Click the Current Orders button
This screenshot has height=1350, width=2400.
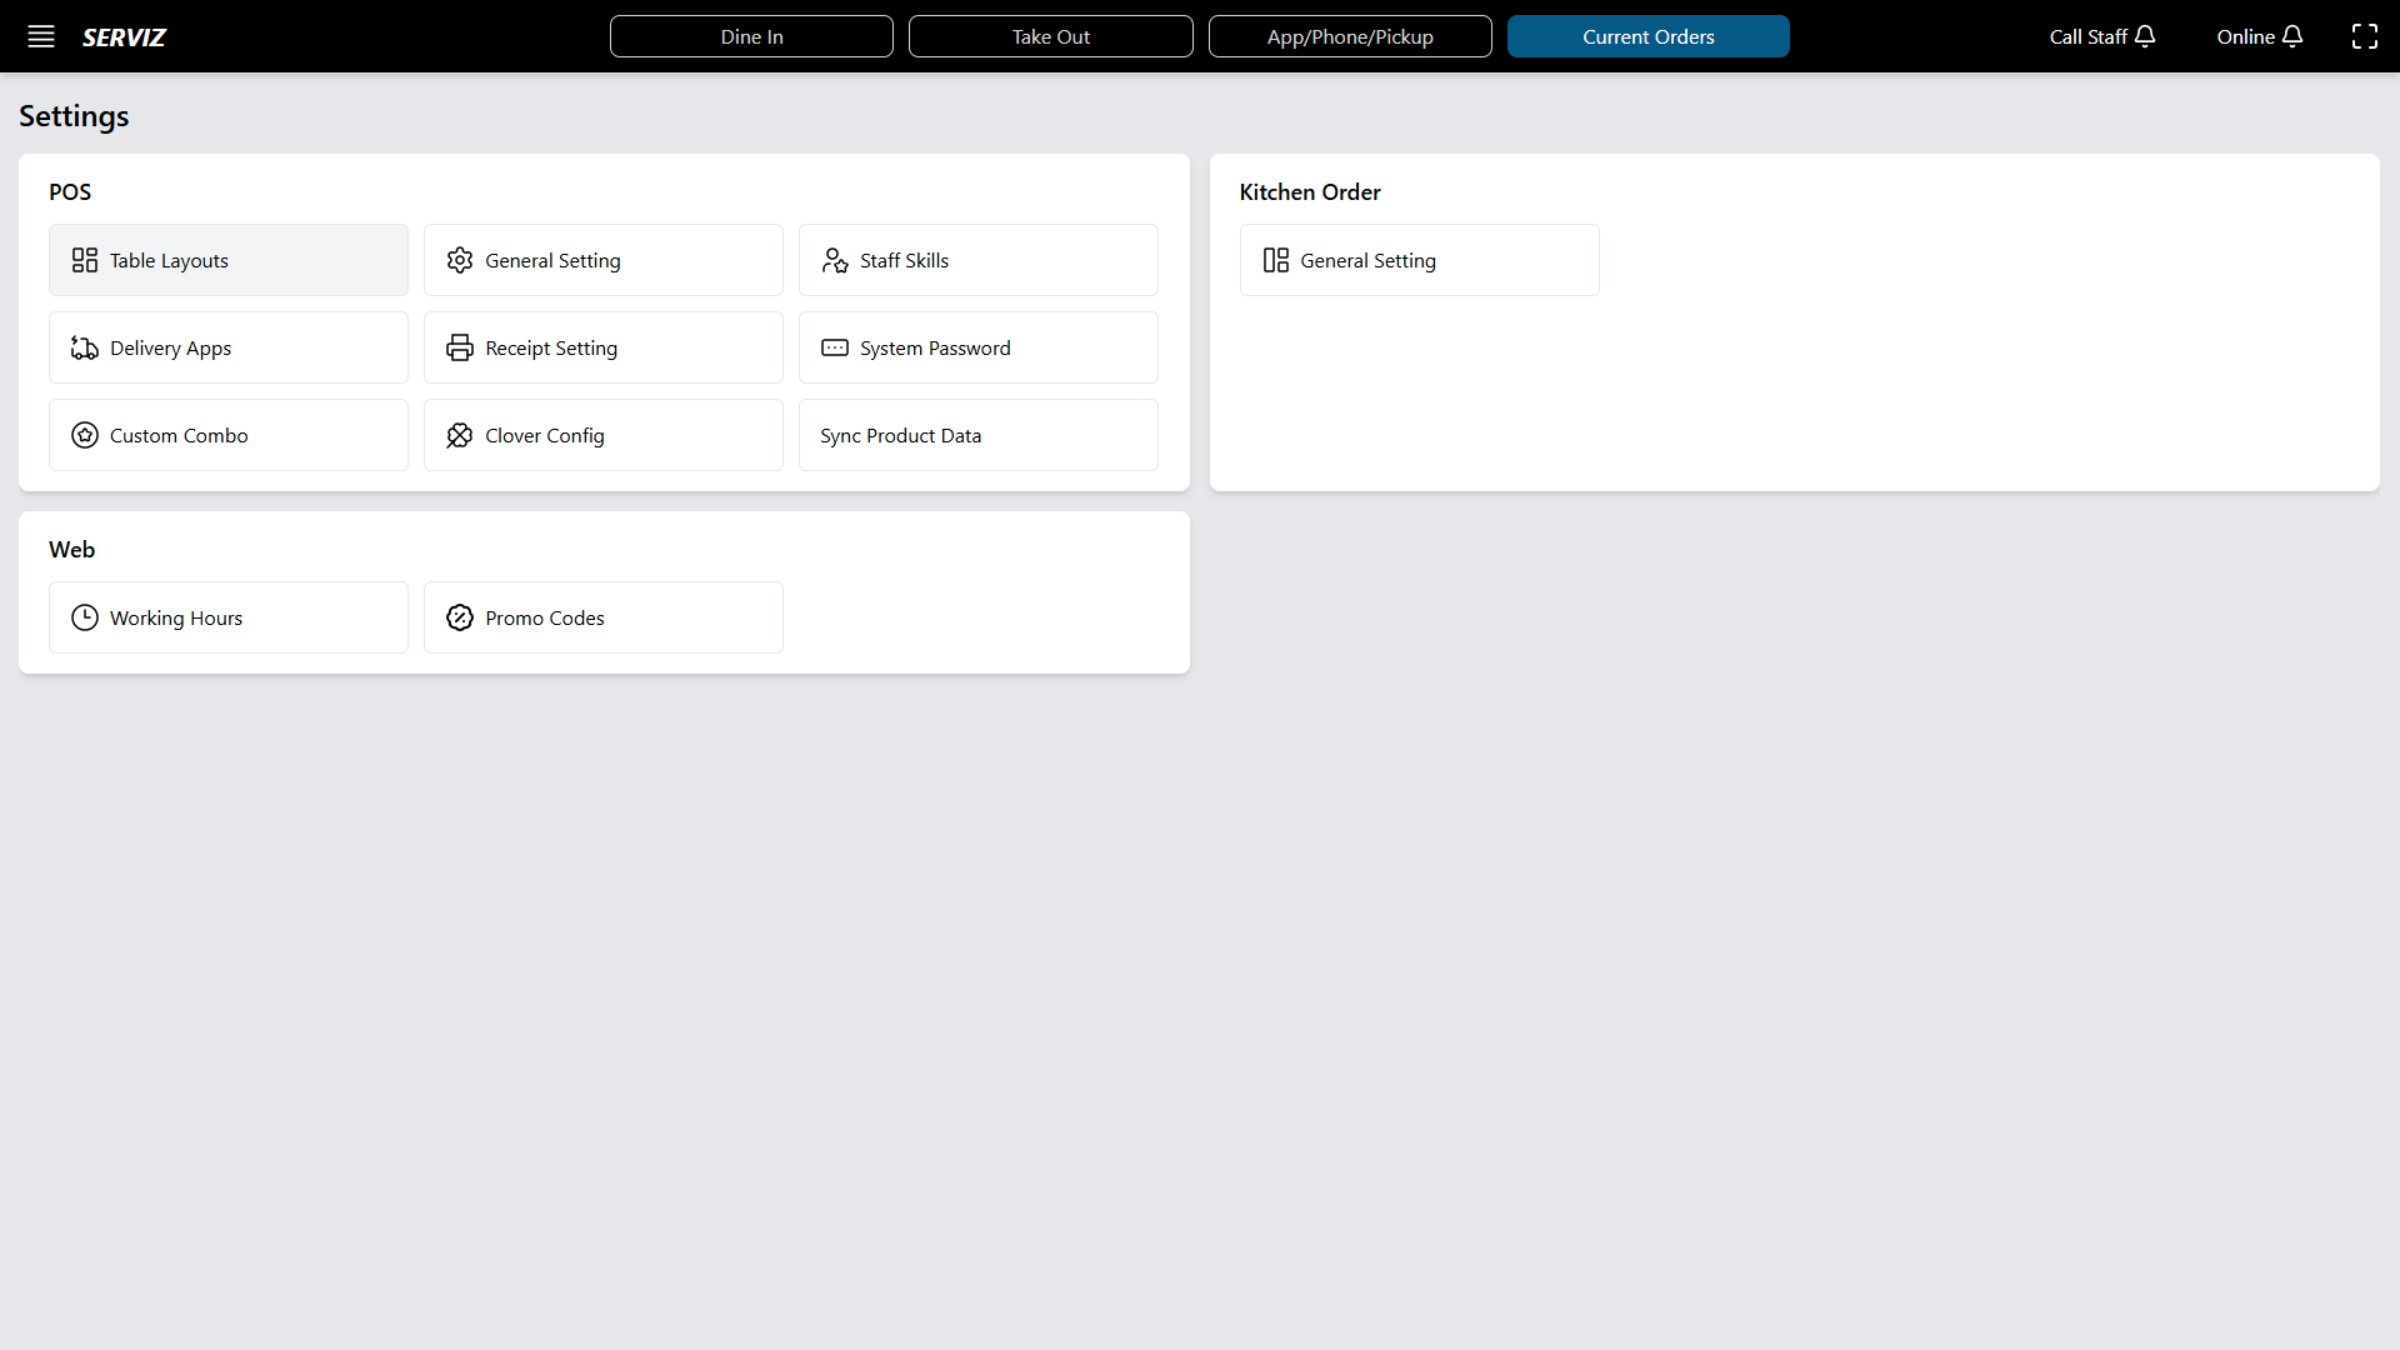pos(1648,36)
